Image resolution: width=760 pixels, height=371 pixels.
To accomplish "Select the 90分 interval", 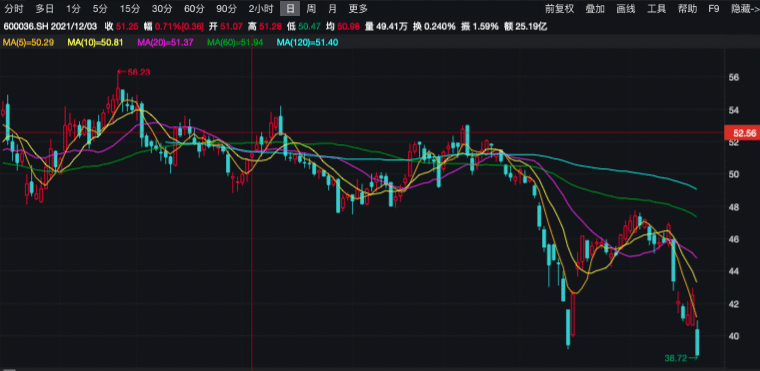I will pyautogui.click(x=226, y=8).
